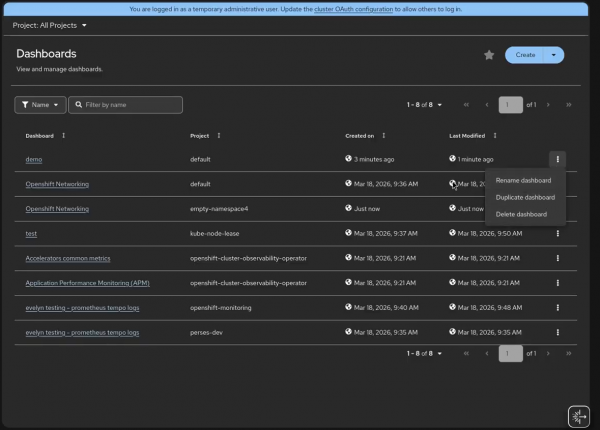Open Accelerators common metrics dashboard
Image resolution: width=600 pixels, height=430 pixels.
[x=68, y=258]
